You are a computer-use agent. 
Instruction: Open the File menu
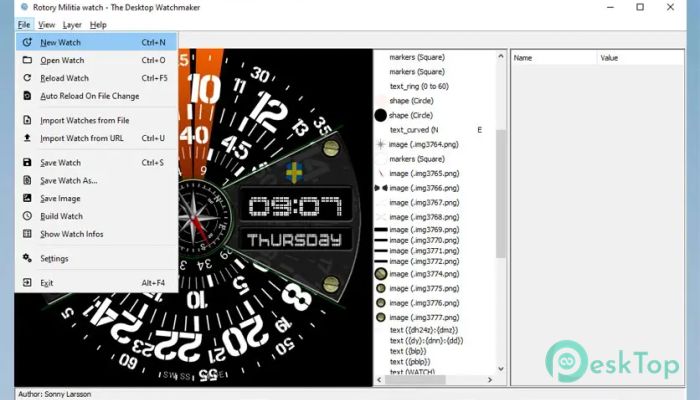tap(24, 25)
